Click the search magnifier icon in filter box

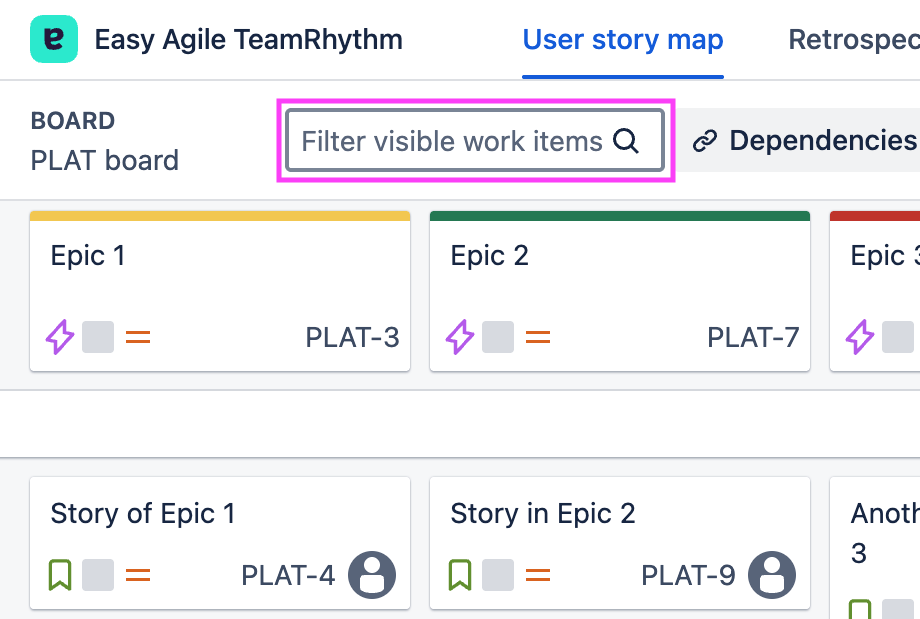[x=626, y=141]
